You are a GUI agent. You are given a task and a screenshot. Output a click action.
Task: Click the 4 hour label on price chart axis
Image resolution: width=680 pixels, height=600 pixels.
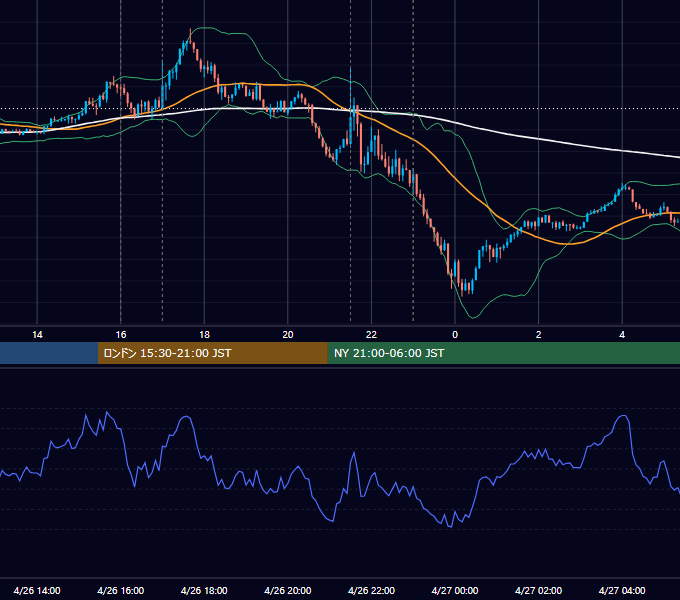pyautogui.click(x=622, y=335)
